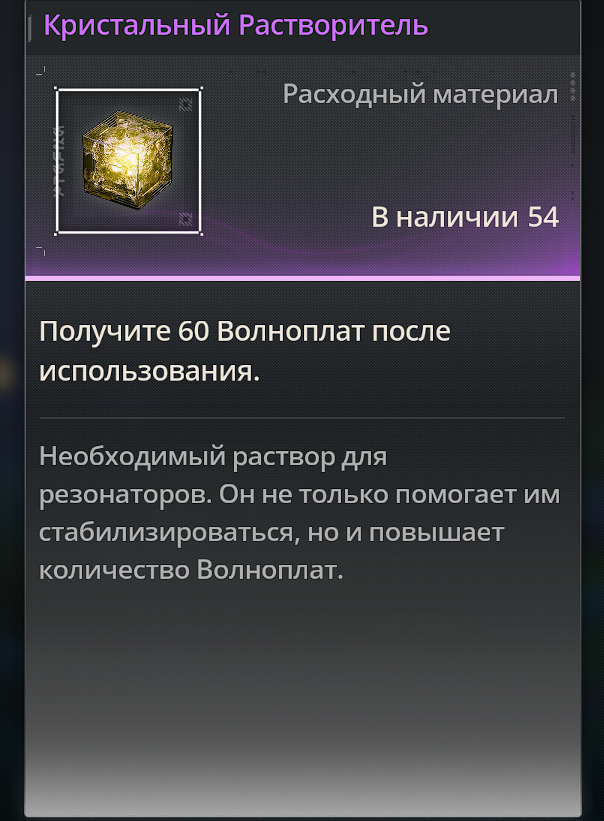Click the количество Волноплат closing line
Viewport: 604px width, 821px height.
coord(191,570)
